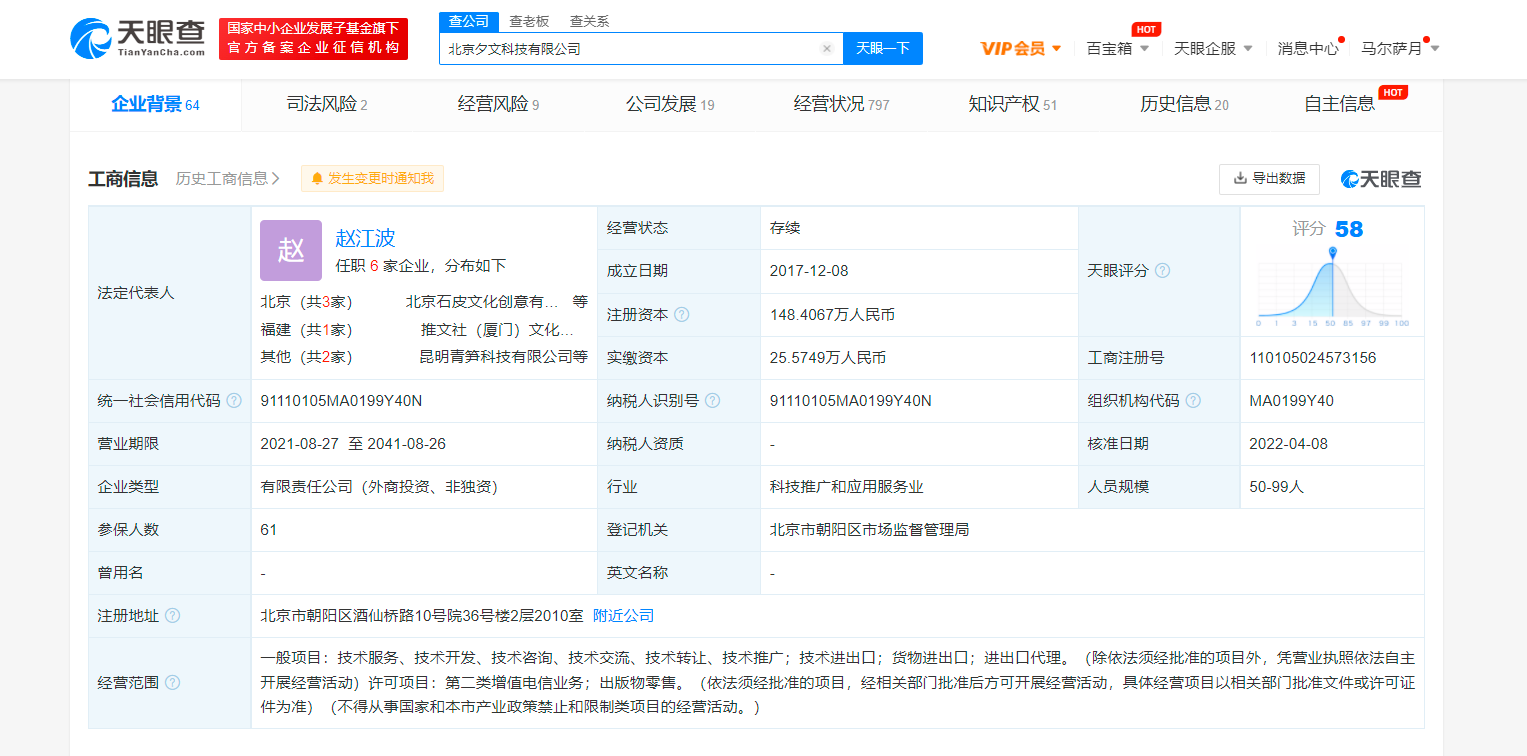Image resolution: width=1527 pixels, height=756 pixels.
Task: Click the paid-in capital 25.5749万人民币
Action: [x=828, y=357]
